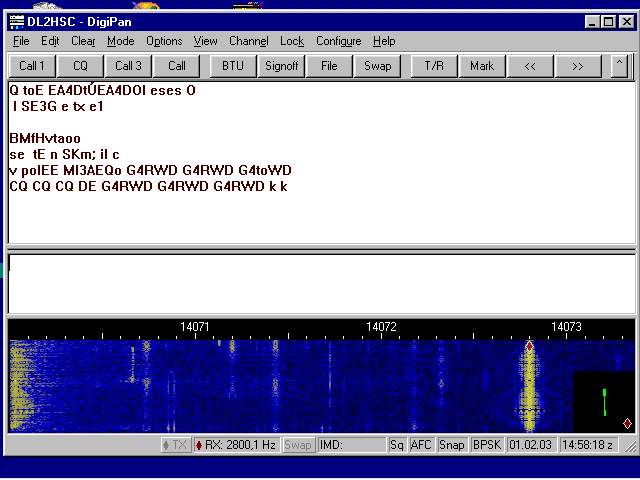The image size is (640, 480).
Task: Toggle squelch with the Sq status button
Action: (x=397, y=445)
